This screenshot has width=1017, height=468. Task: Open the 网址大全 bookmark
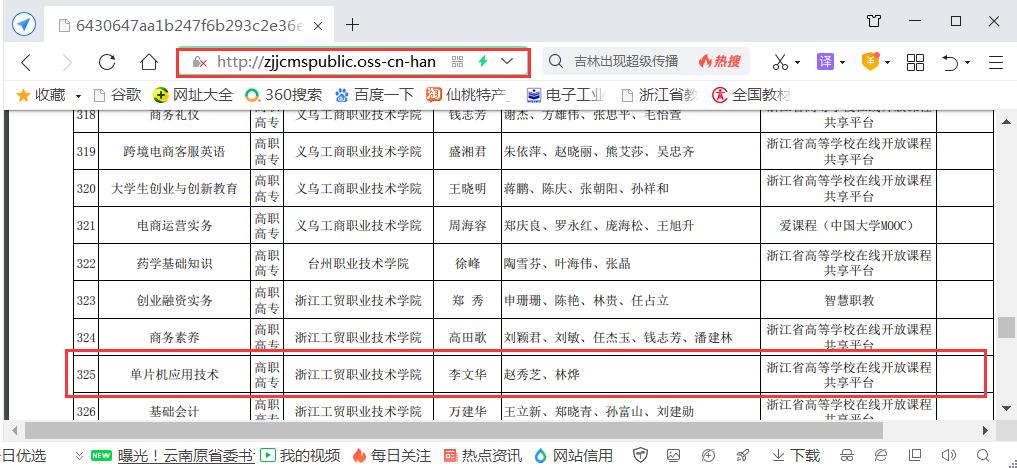click(193, 95)
